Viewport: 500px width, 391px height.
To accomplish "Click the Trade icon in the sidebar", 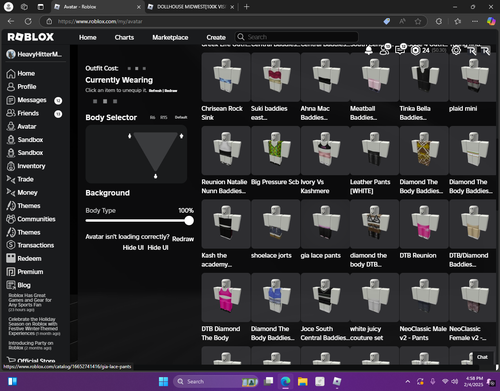I will (x=11, y=179).
